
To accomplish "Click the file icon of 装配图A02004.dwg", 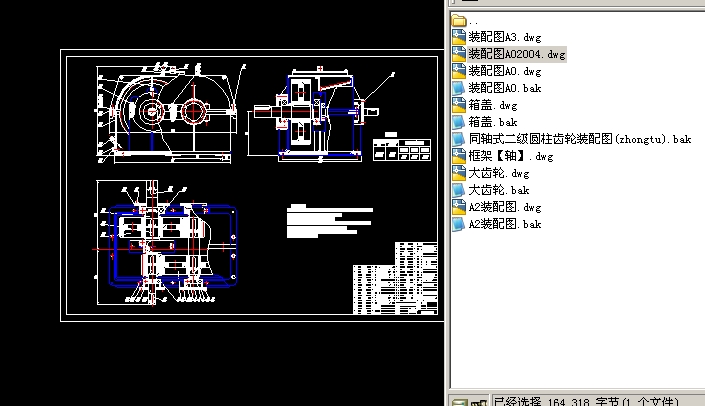I will tap(459, 54).
